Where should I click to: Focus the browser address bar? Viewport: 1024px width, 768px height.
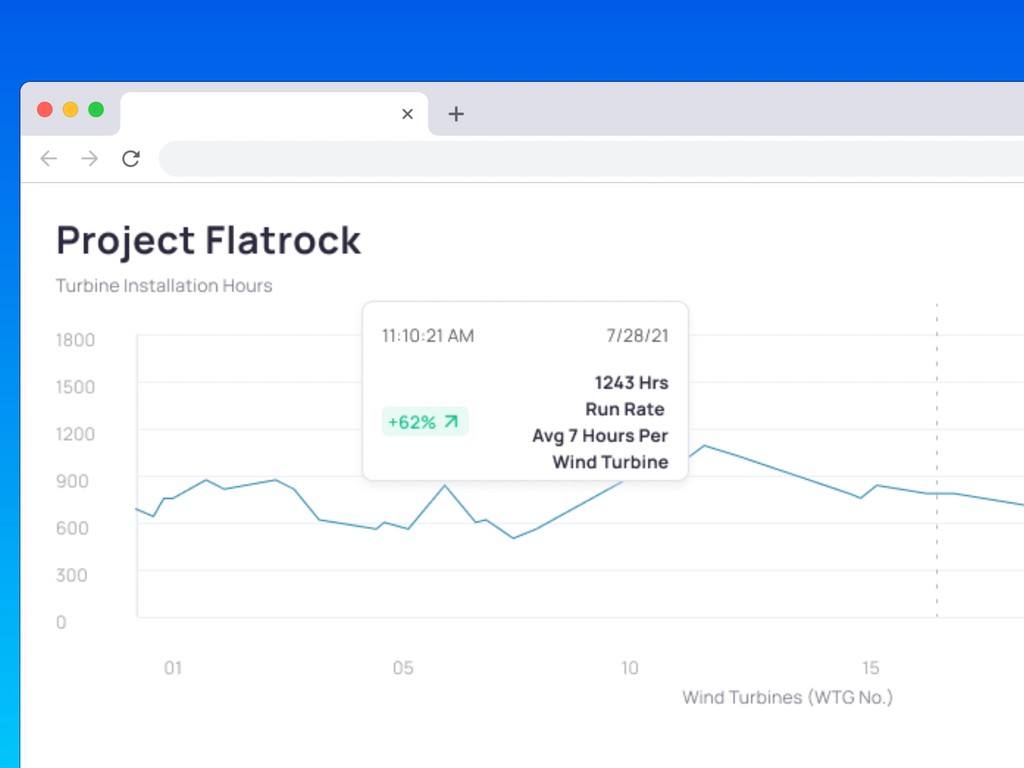coord(591,159)
